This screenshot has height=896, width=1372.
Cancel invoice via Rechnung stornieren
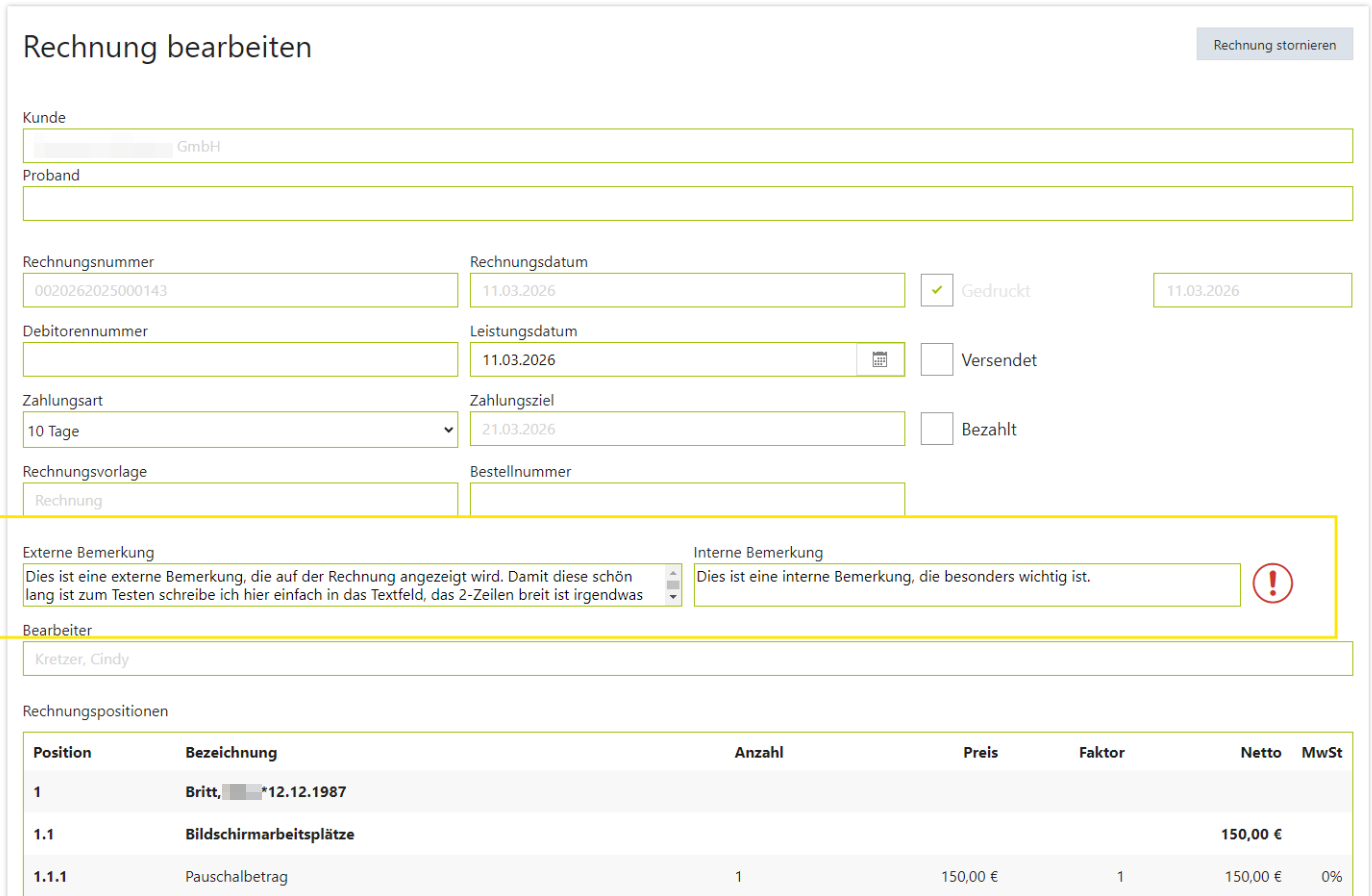pyautogui.click(x=1275, y=45)
